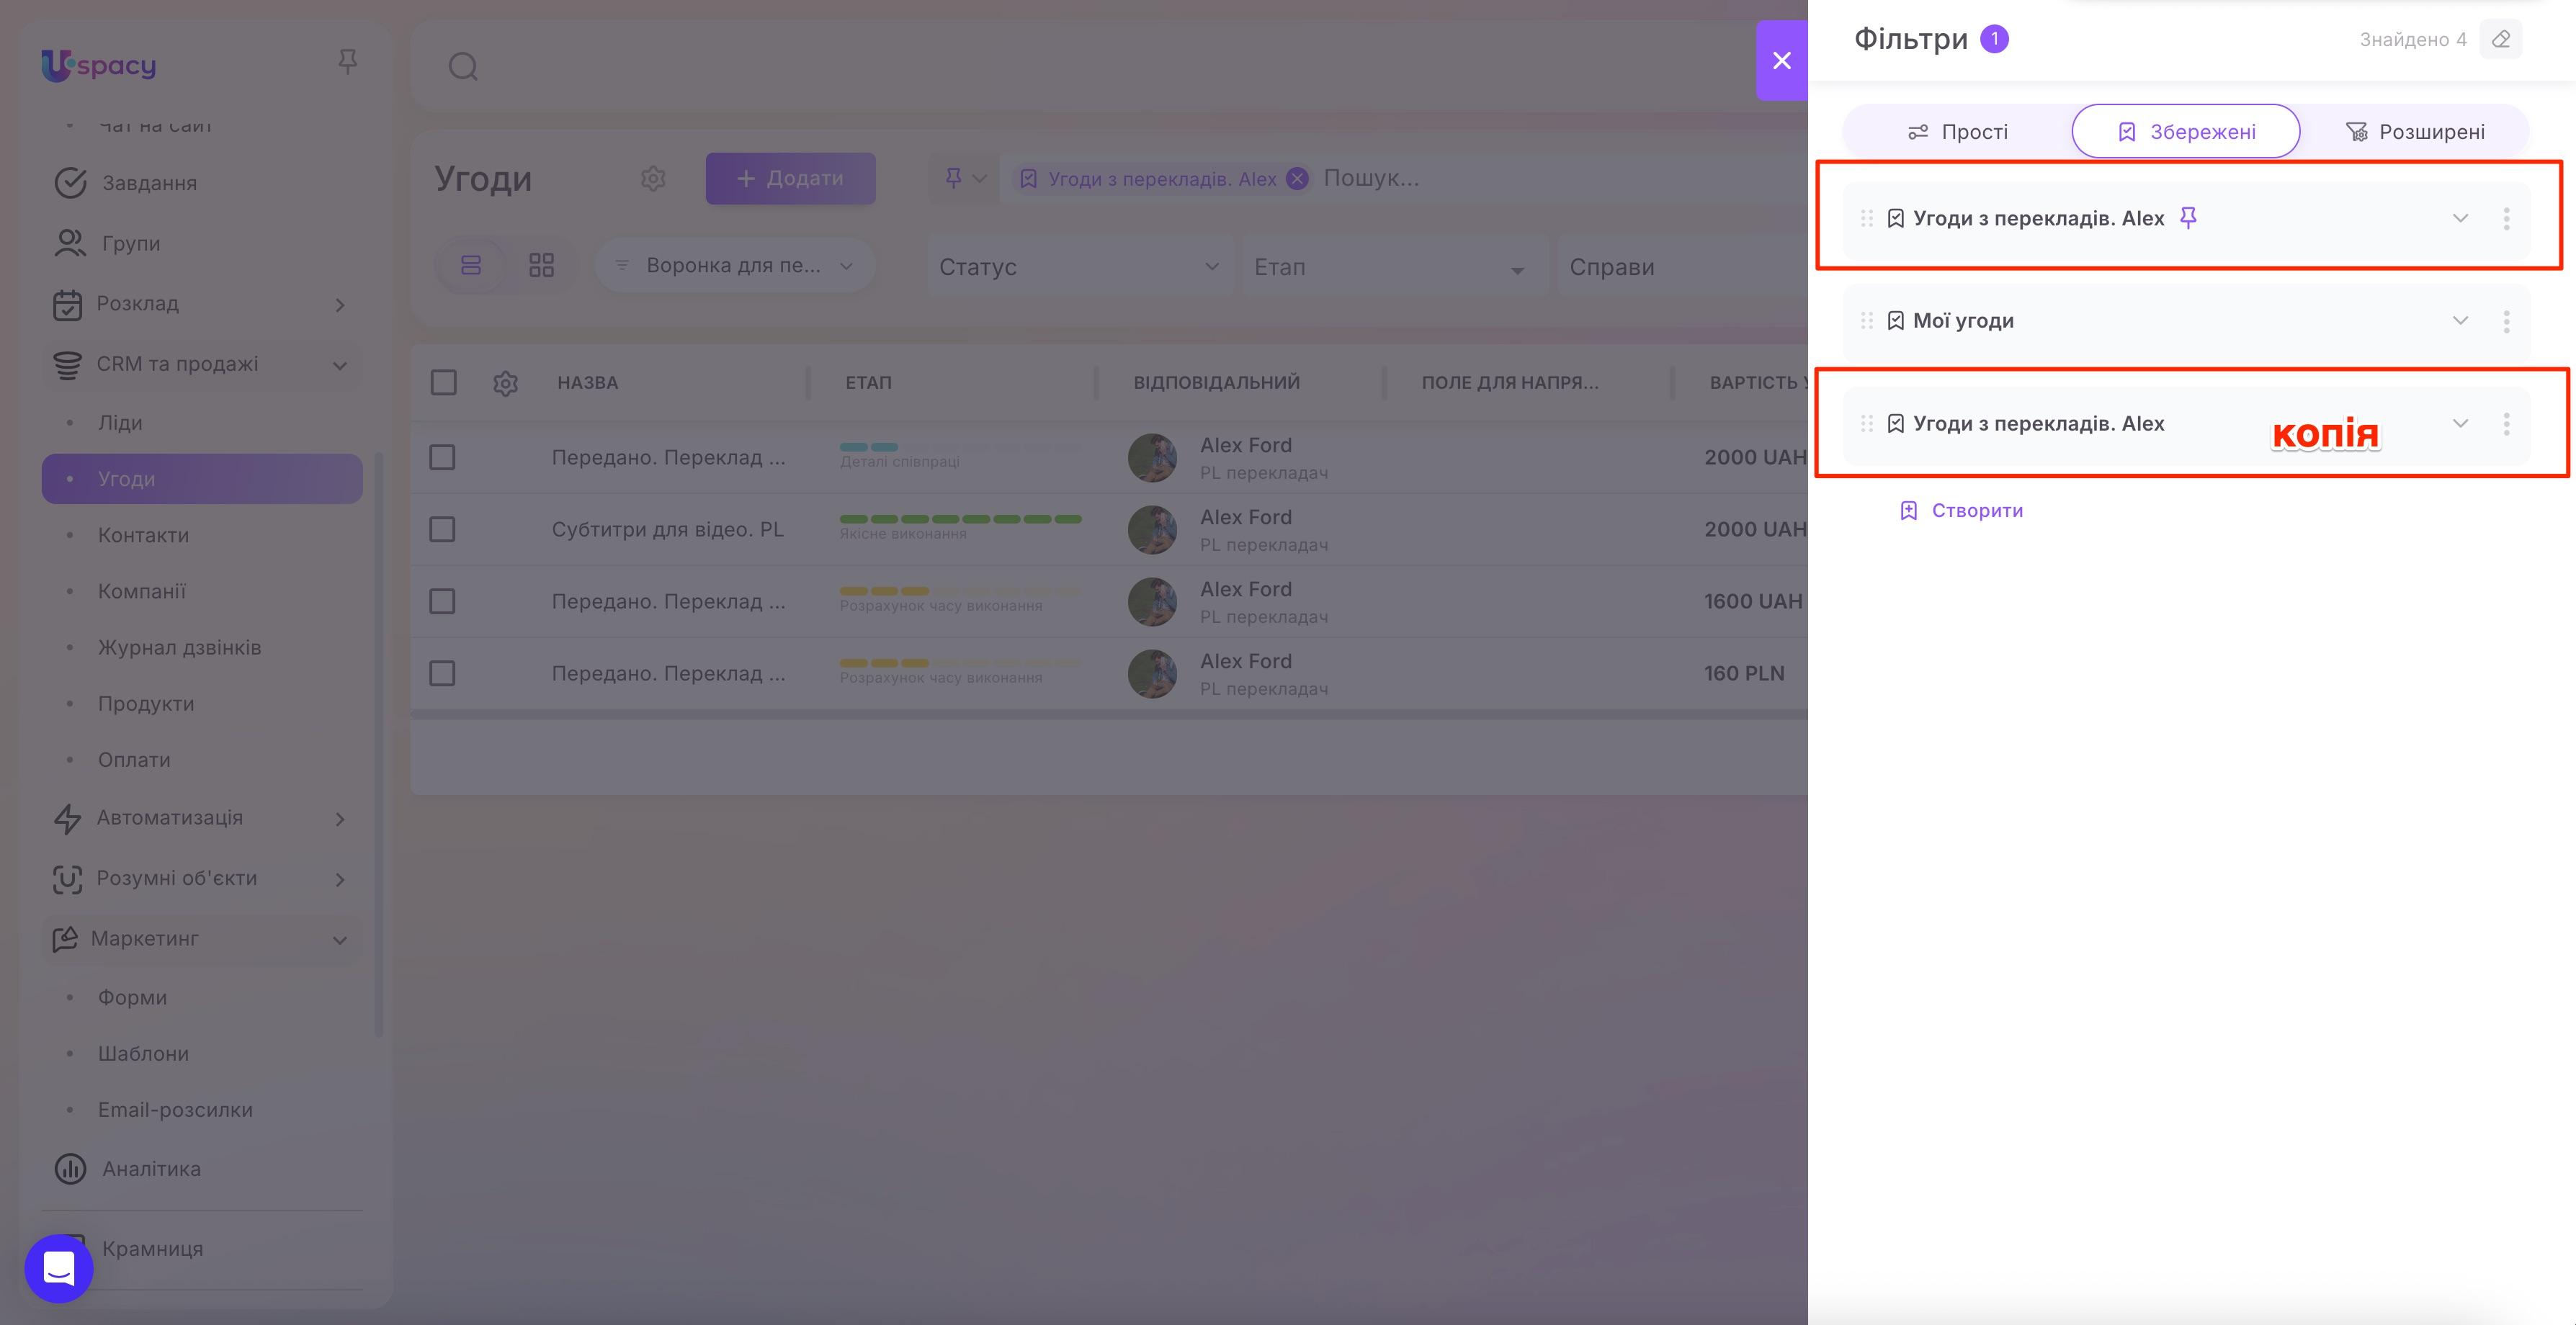Screen dimensions: 2576x1325
Task: Switch to kanban grid view icon
Action: click(541, 265)
